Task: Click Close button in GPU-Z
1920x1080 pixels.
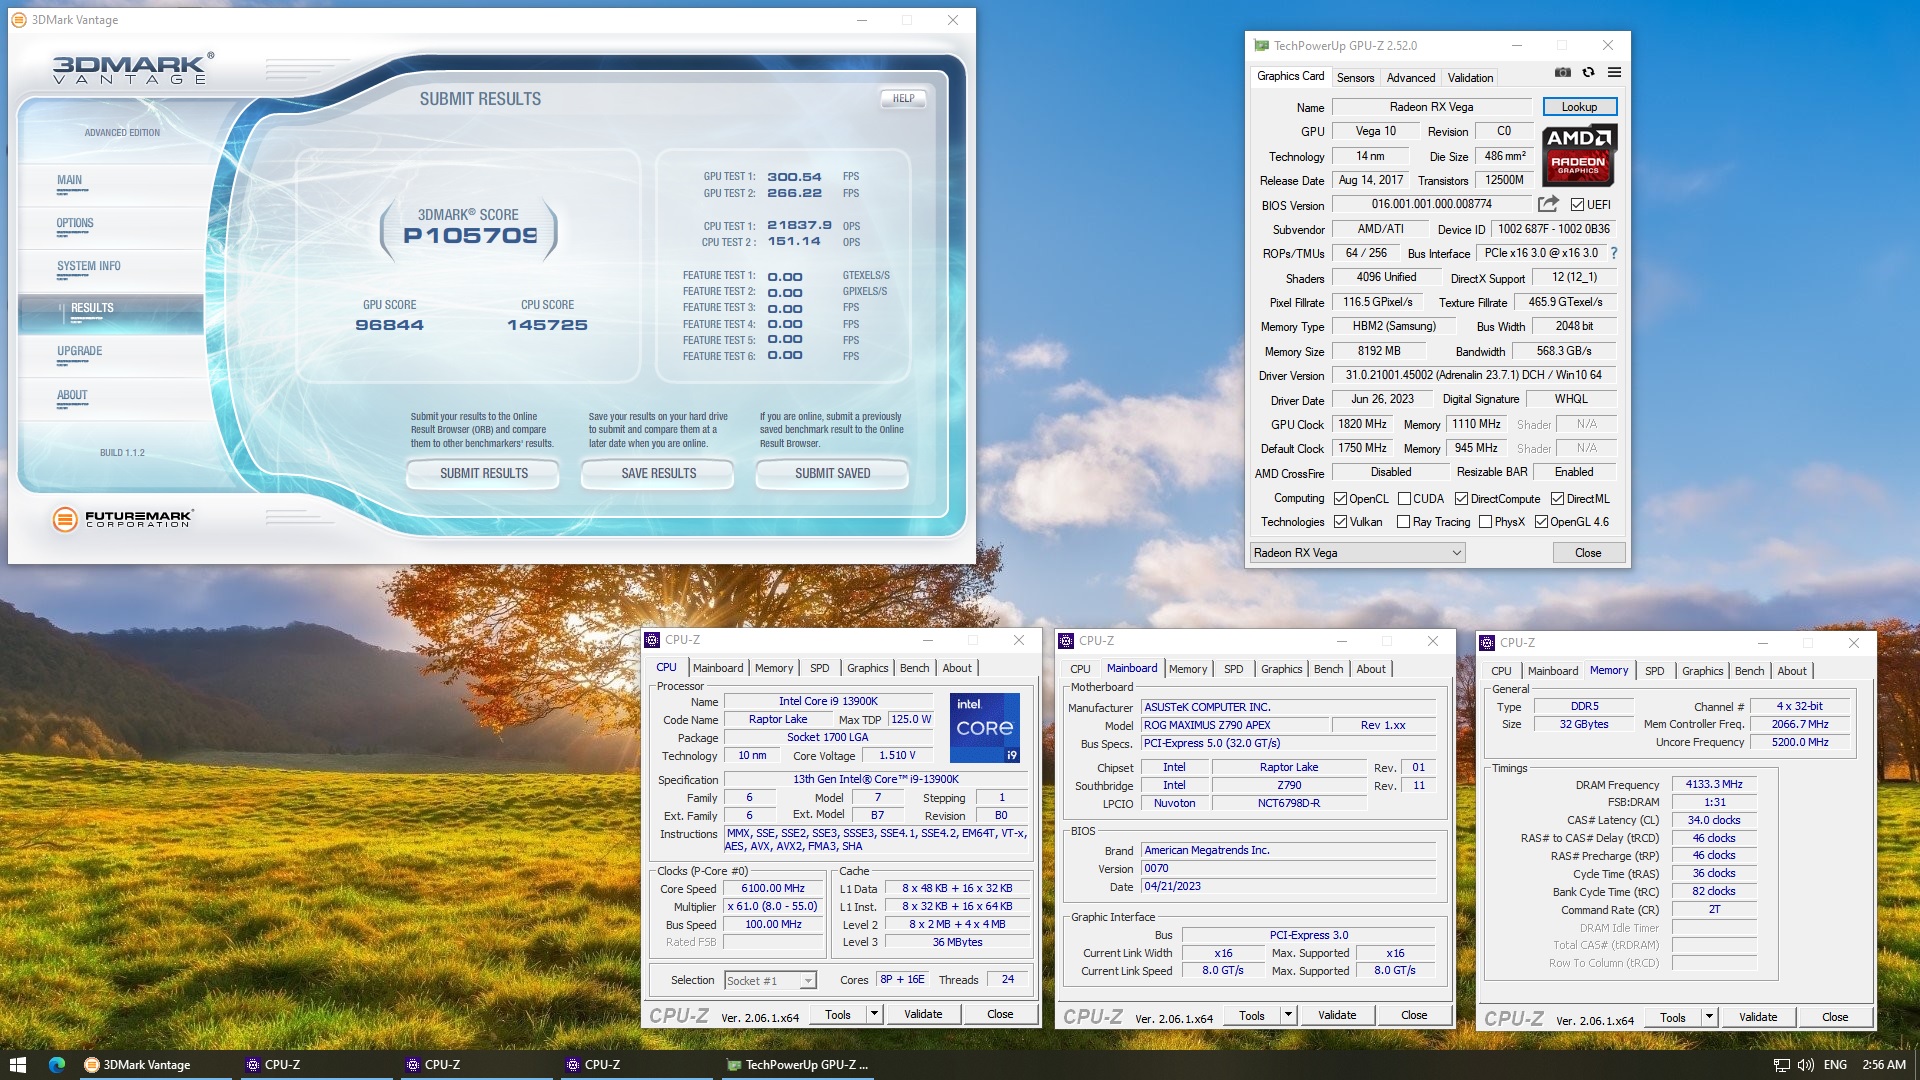Action: tap(1588, 552)
